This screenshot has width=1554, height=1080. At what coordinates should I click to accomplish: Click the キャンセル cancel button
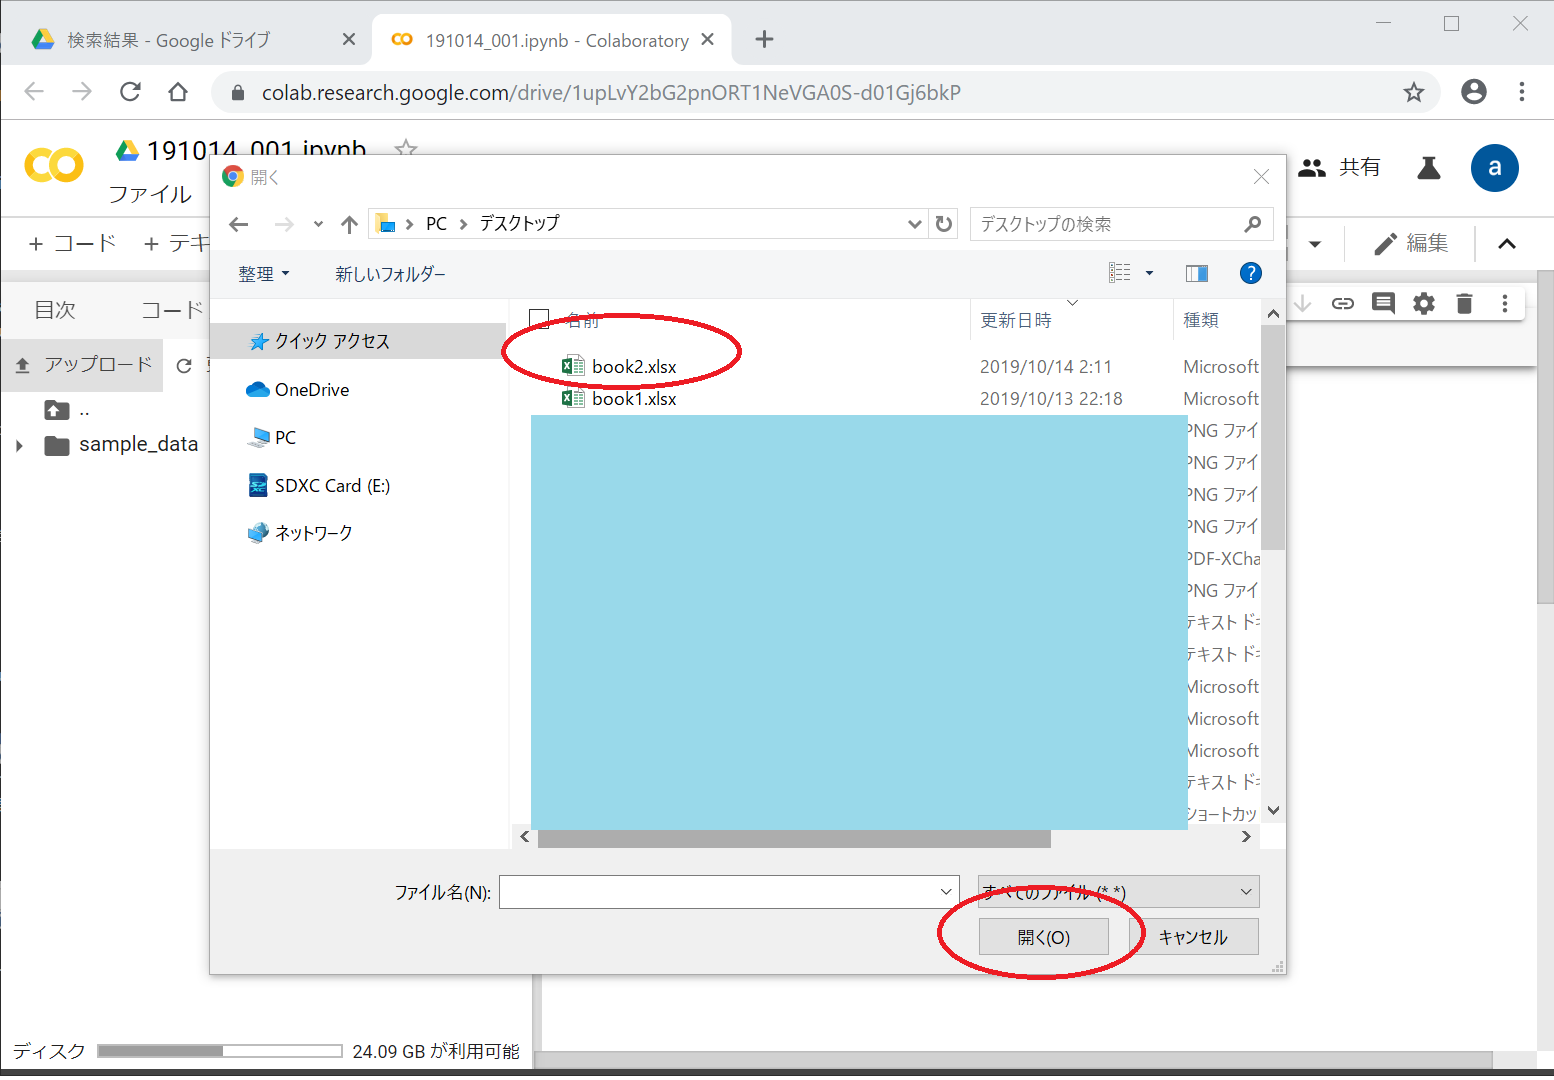(1192, 937)
